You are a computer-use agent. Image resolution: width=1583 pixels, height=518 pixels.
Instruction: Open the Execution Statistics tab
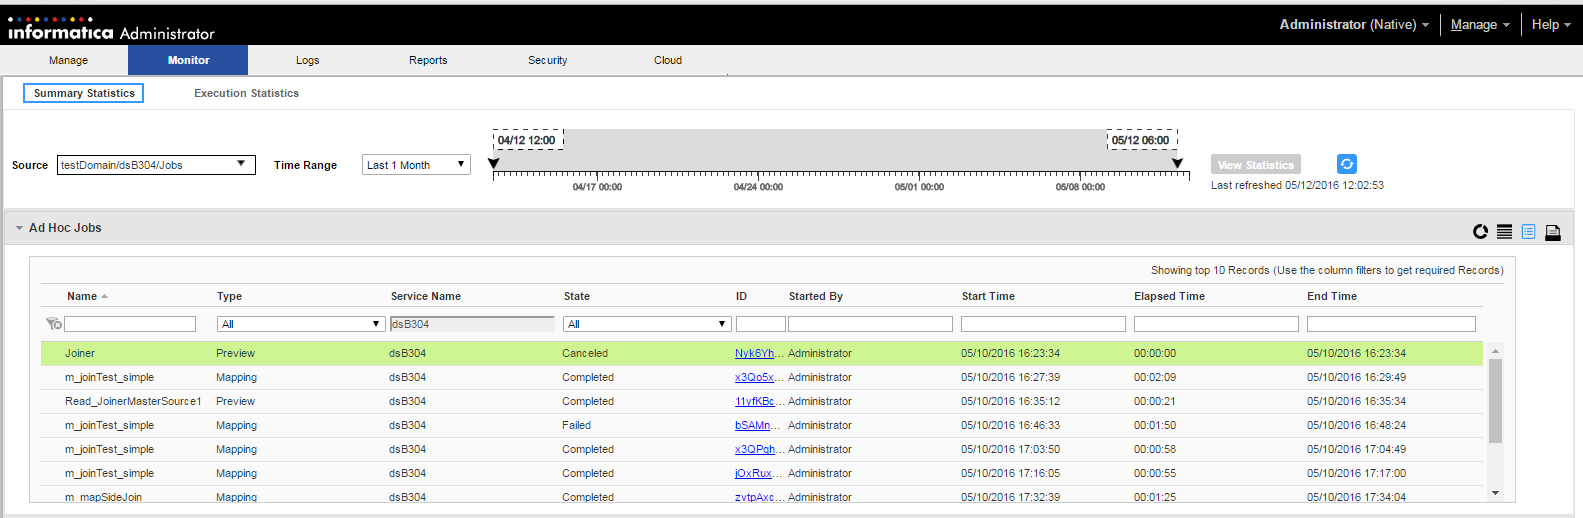246,93
